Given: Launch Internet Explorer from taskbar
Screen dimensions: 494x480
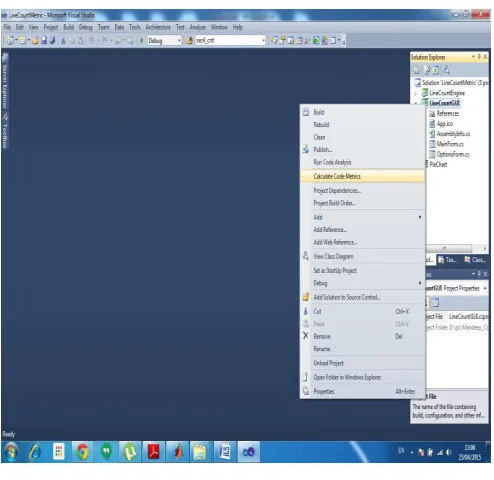Looking at the screenshot, I should click(35, 452).
